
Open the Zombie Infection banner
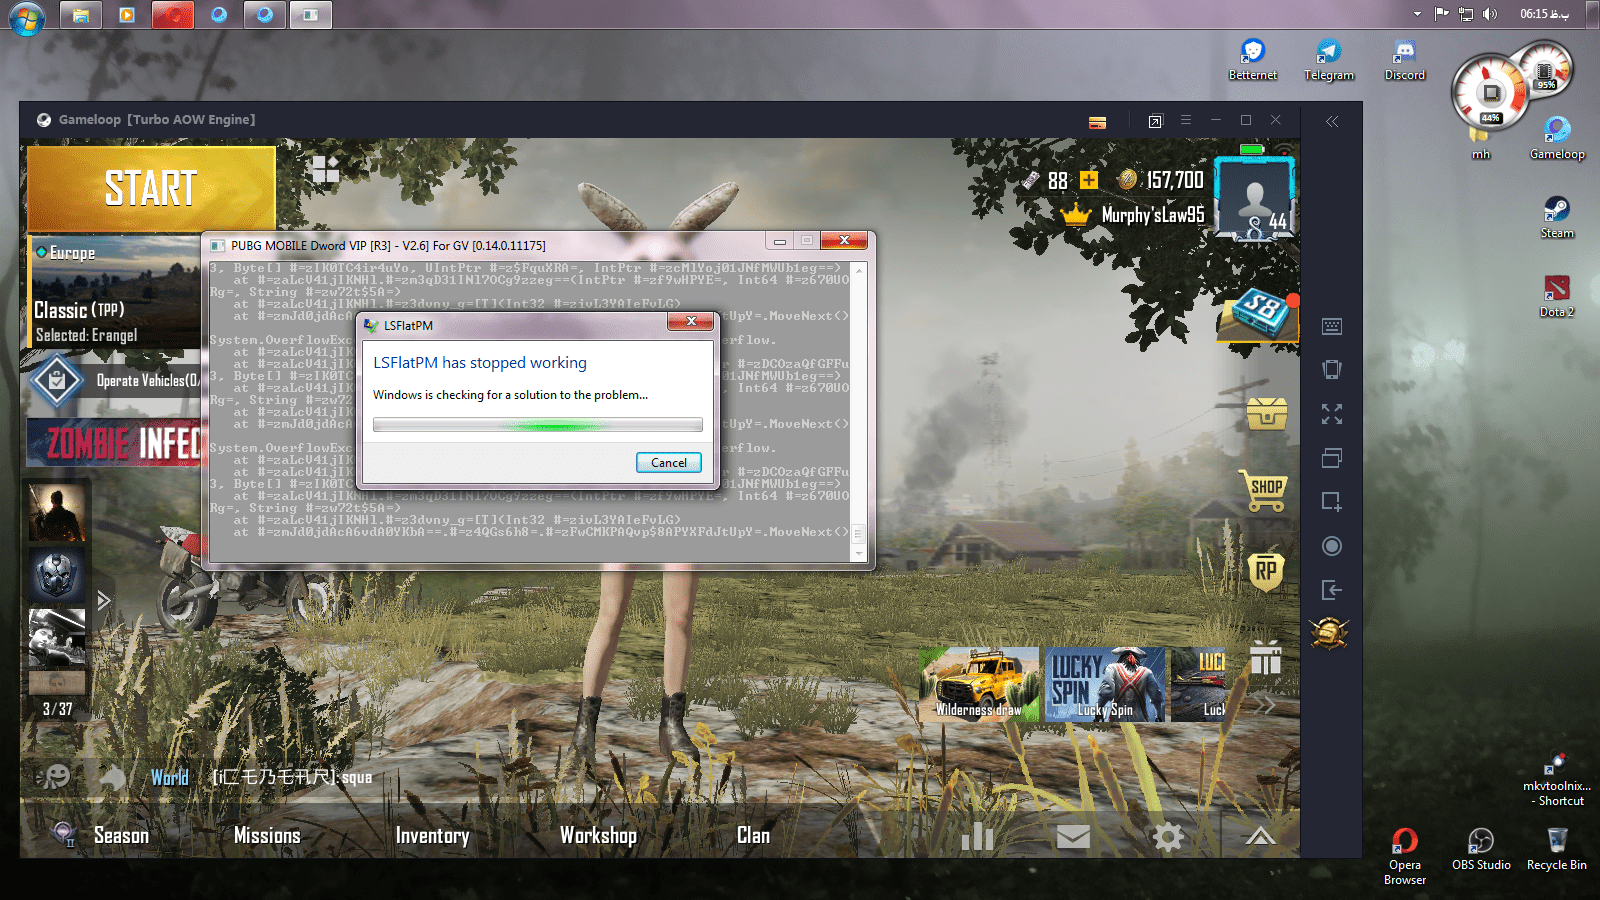click(114, 442)
